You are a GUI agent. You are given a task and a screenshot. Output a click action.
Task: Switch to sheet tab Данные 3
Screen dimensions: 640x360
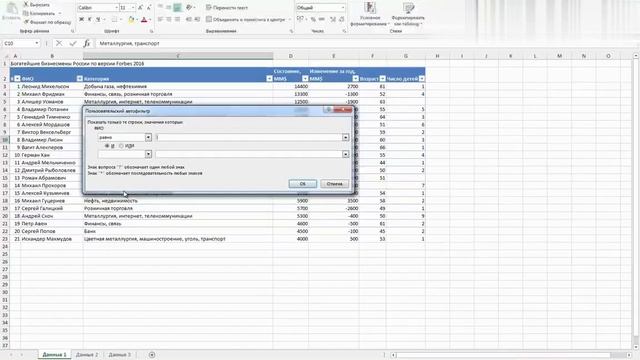tap(120, 355)
